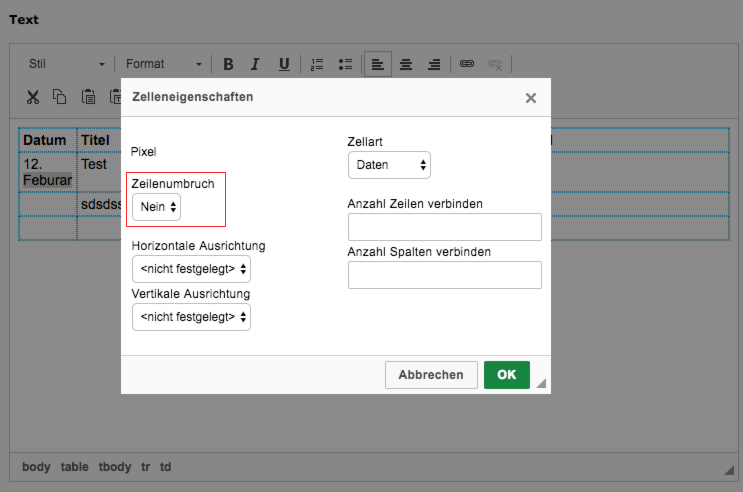Grab the dialog resize handle
Image resolution: width=743 pixels, height=492 pixels.
[x=541, y=383]
